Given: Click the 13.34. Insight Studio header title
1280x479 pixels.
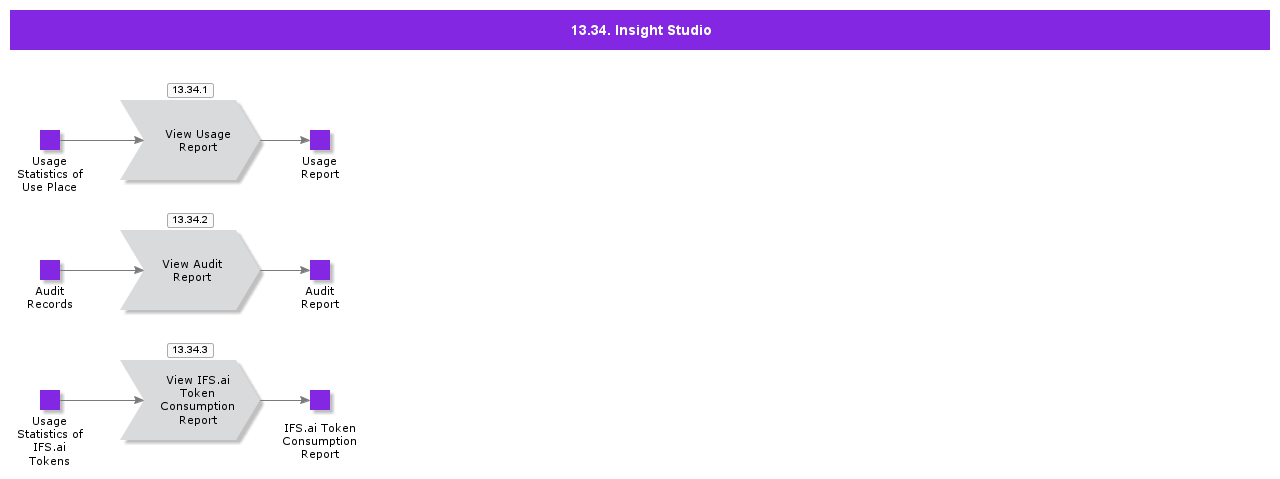Looking at the screenshot, I should [x=641, y=30].
